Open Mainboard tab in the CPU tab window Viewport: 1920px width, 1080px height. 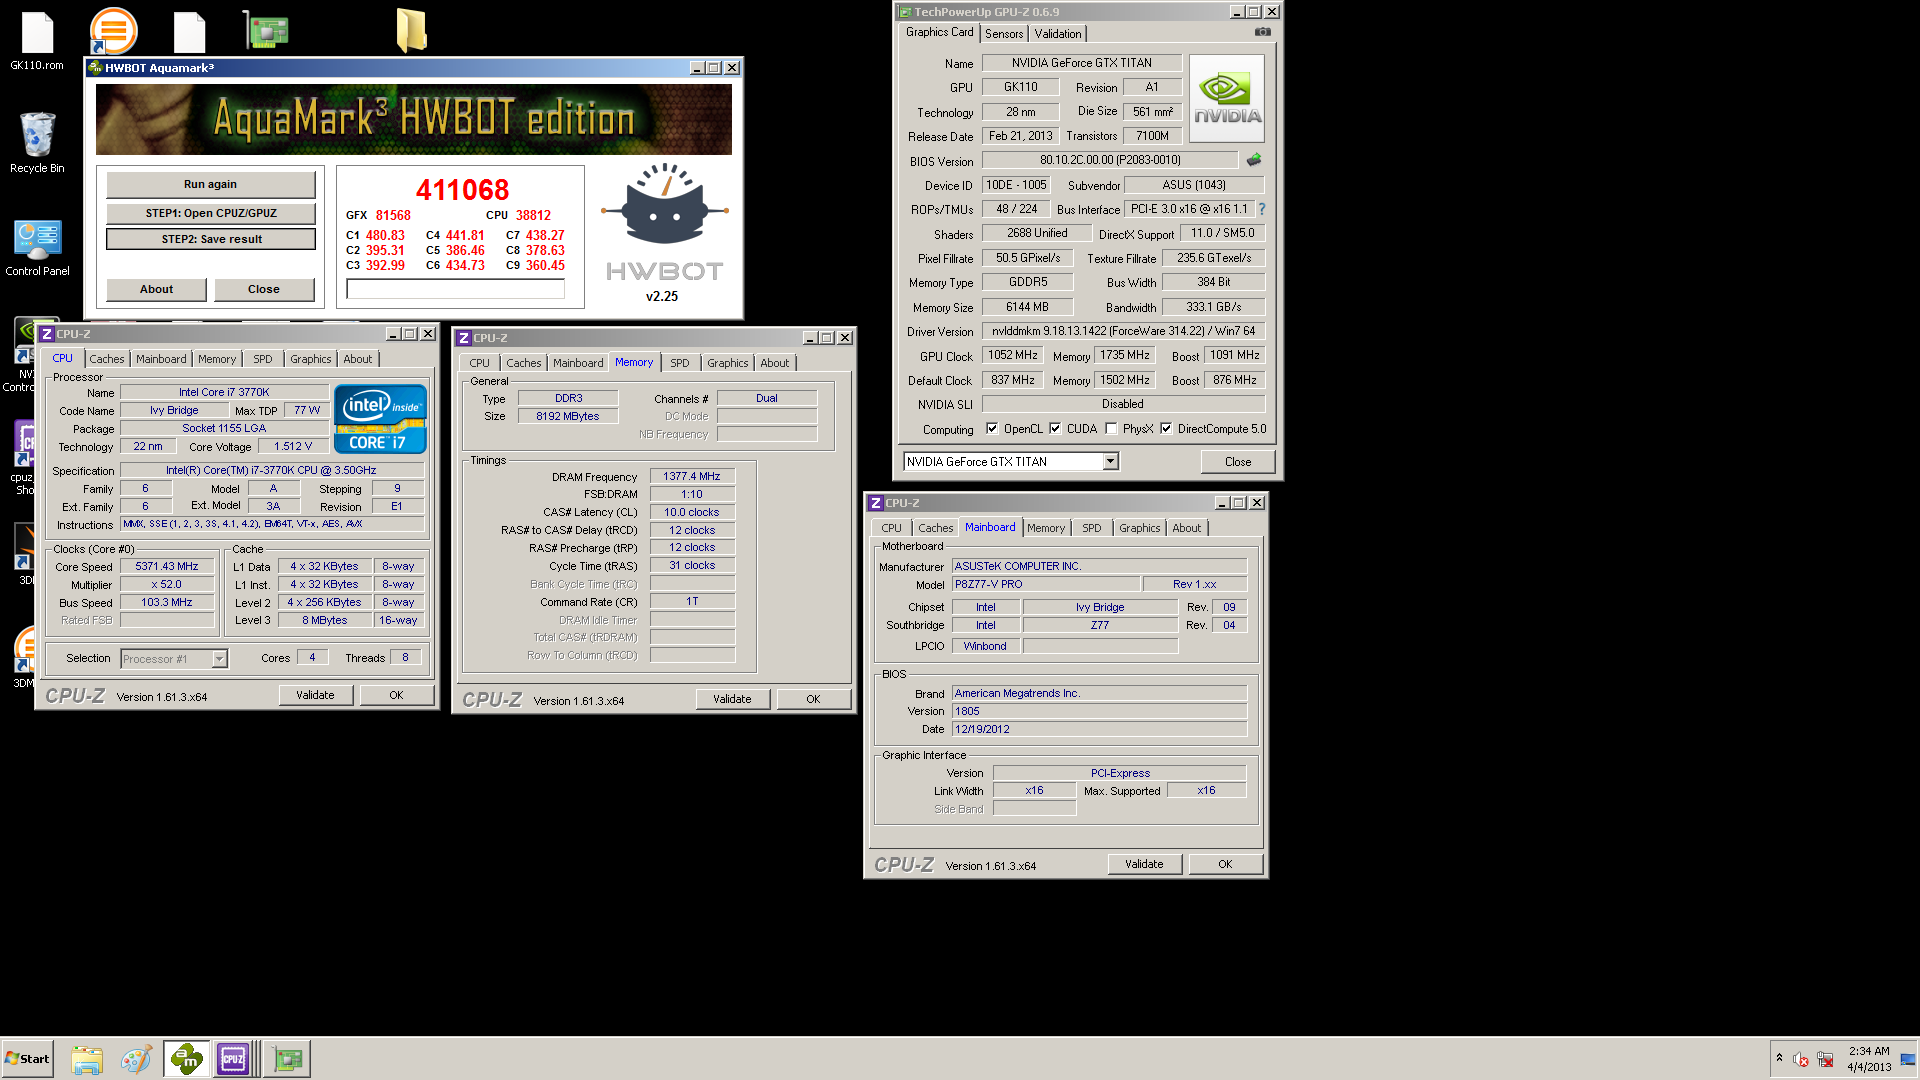point(161,359)
